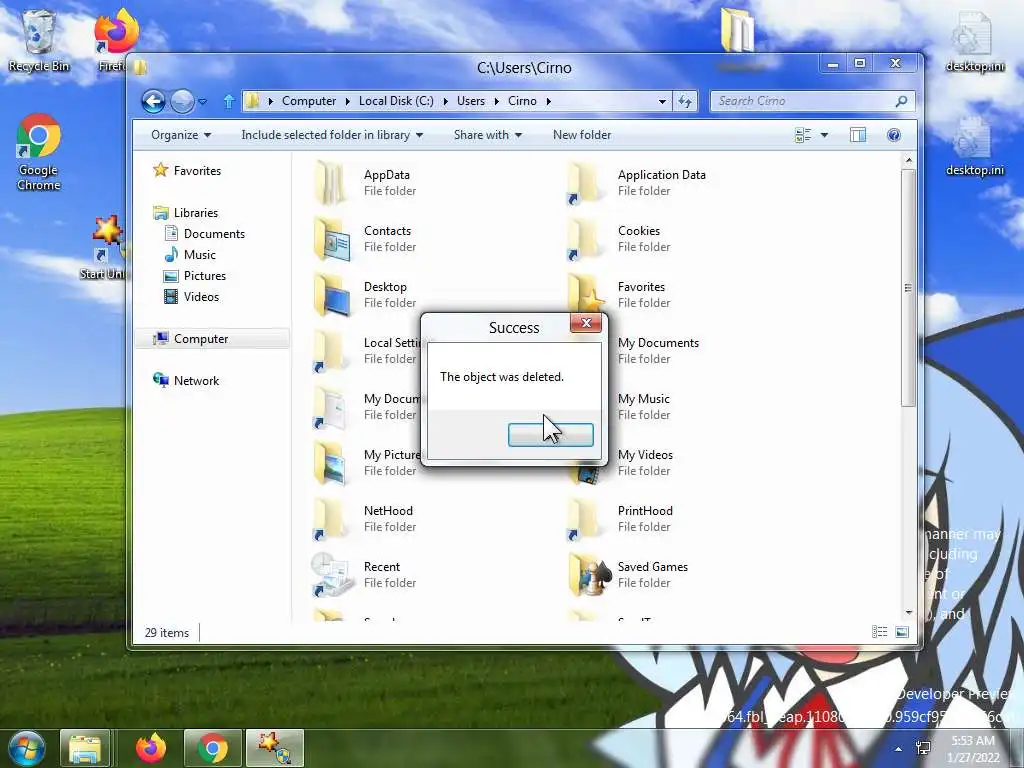Click the star-shield app taskbar button
The height and width of the screenshot is (768, 1024).
(x=274, y=748)
